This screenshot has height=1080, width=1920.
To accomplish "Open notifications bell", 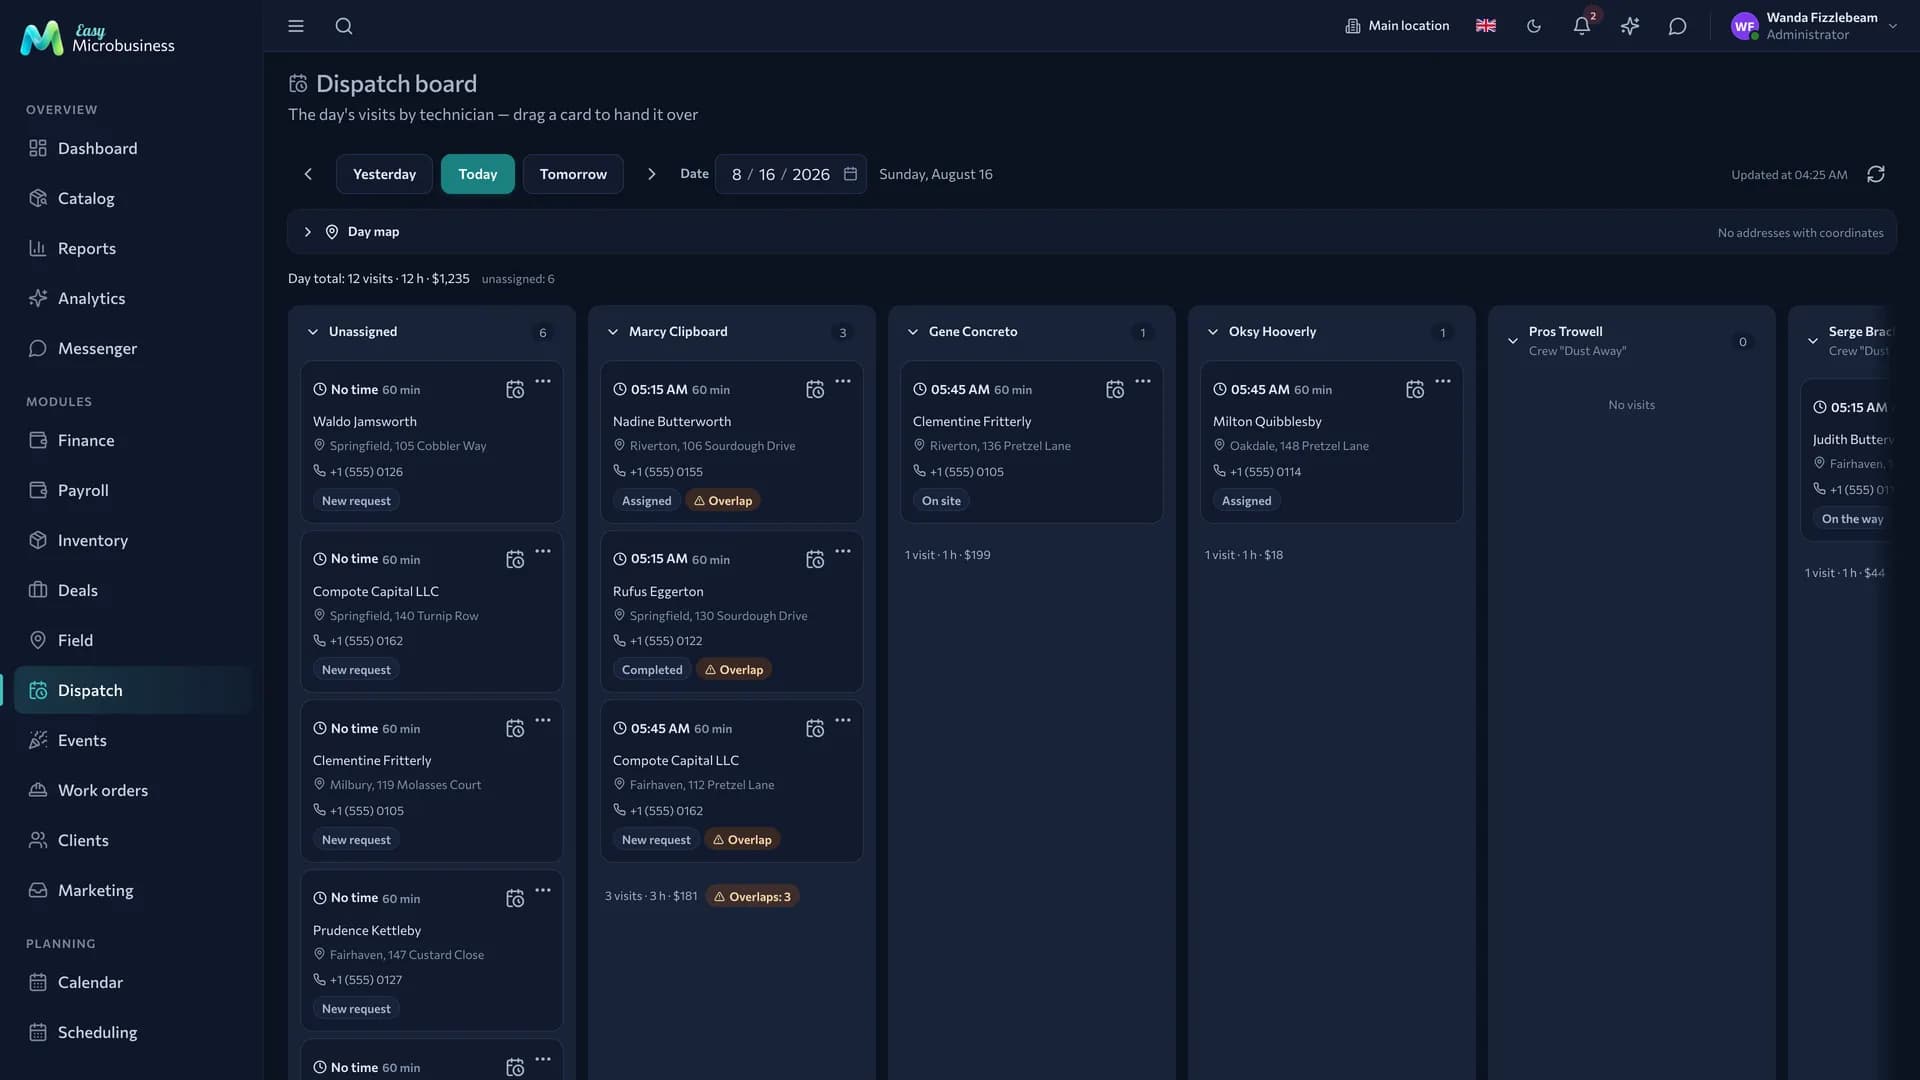I will (1582, 26).
